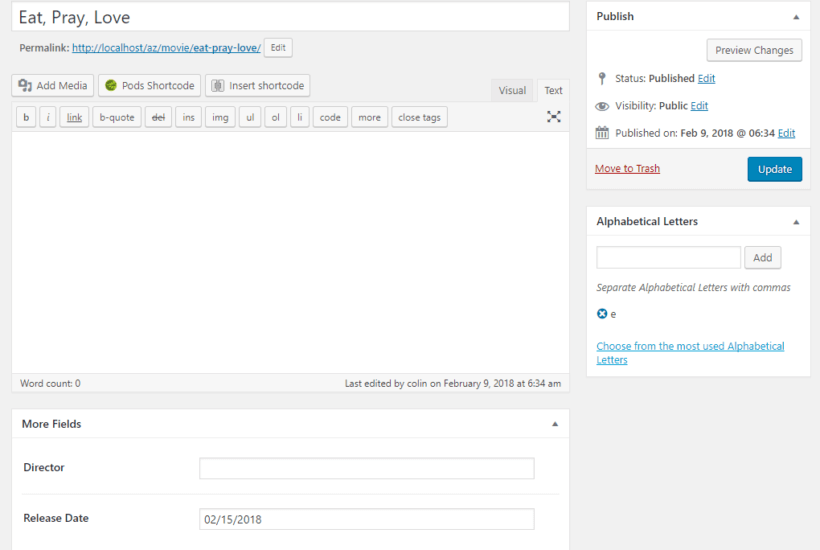Switch to Text editor tab
The image size is (820, 550).
coord(553,90)
